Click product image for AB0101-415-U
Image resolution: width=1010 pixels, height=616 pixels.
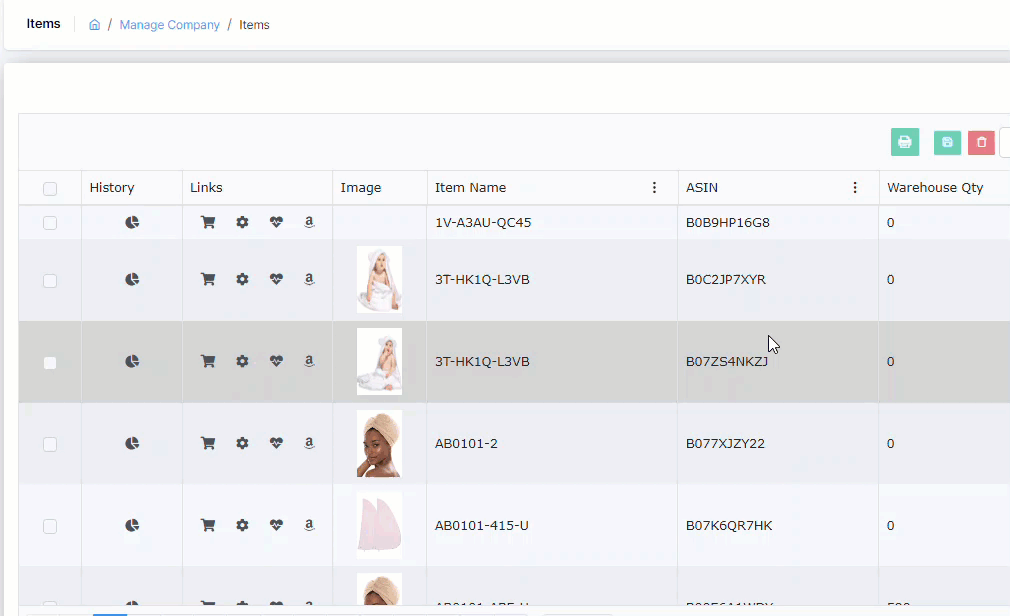(379, 525)
